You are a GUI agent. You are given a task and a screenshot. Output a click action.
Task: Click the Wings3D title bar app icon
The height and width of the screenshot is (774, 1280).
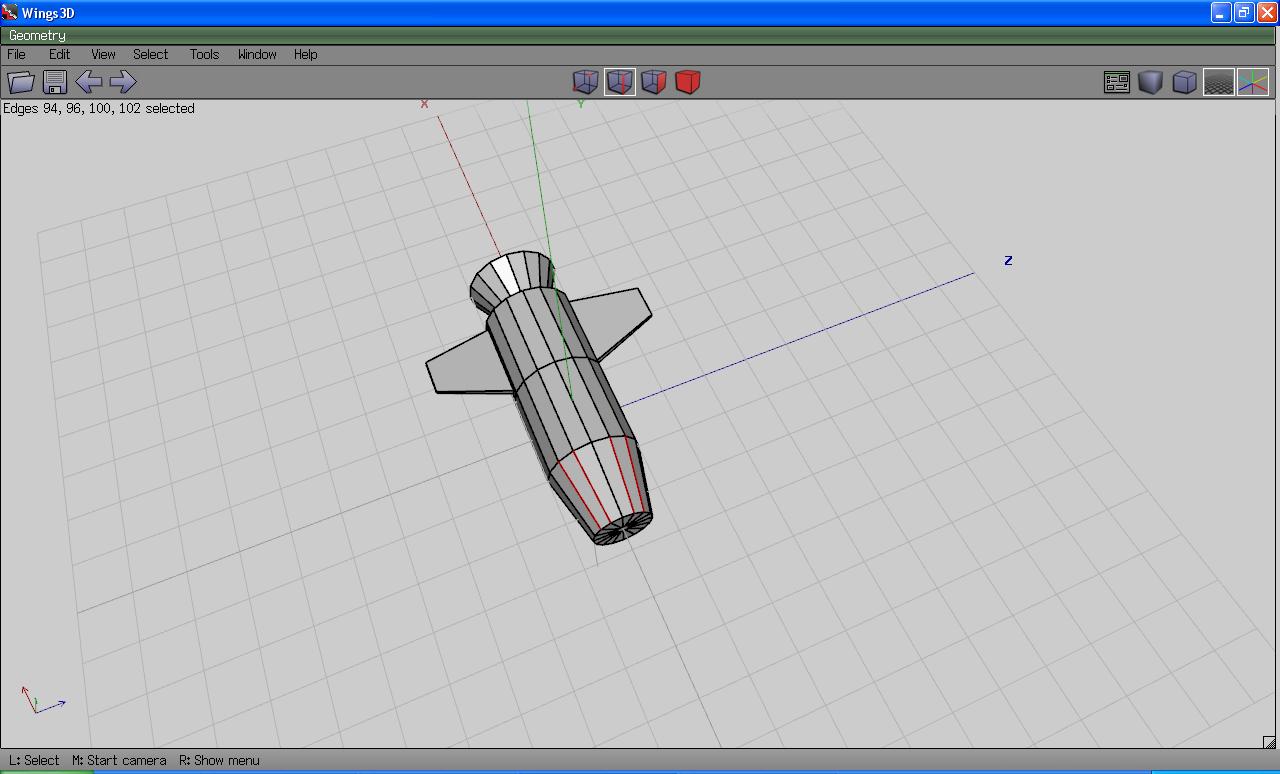(x=10, y=12)
